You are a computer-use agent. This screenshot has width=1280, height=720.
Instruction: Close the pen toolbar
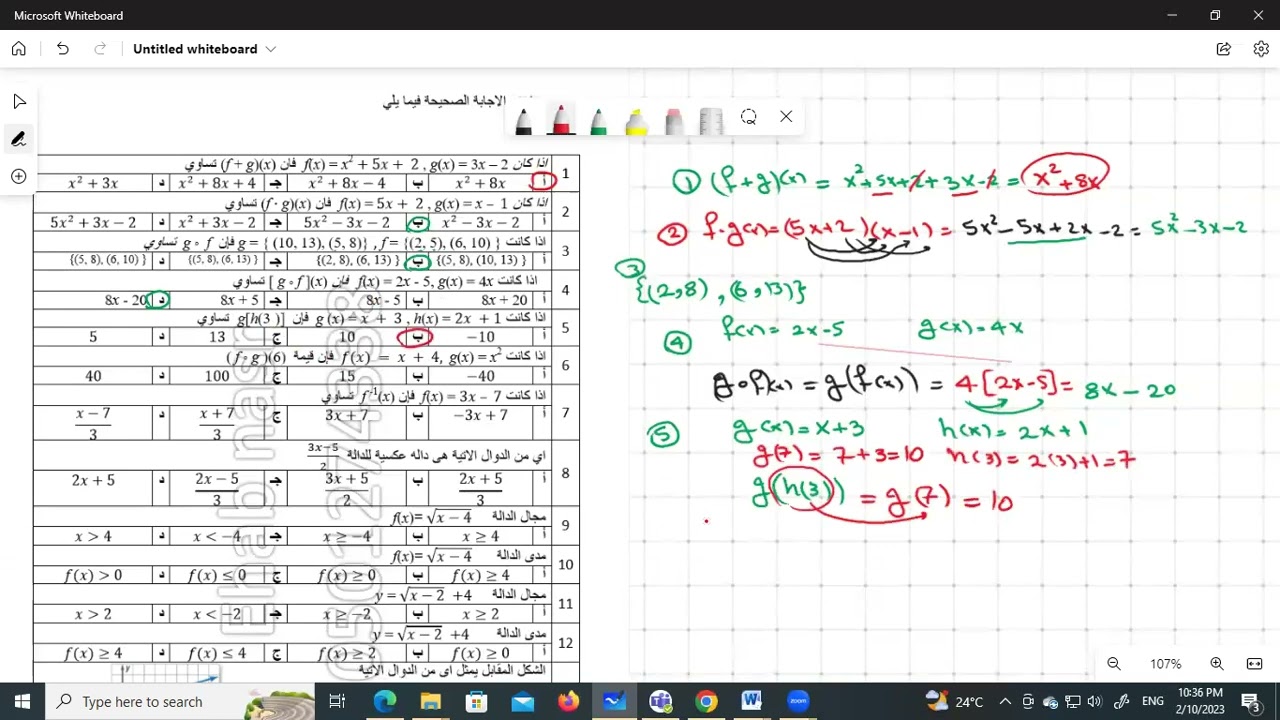point(786,117)
